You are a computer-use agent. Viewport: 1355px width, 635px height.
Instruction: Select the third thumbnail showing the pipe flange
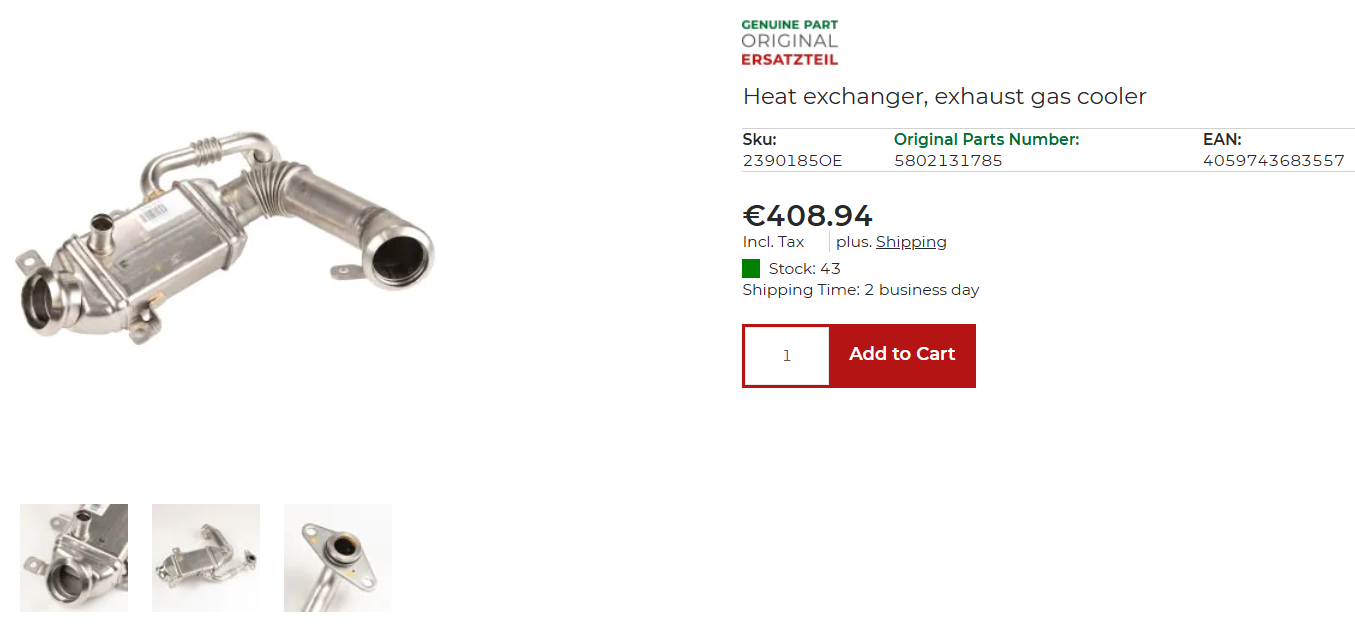coord(338,558)
